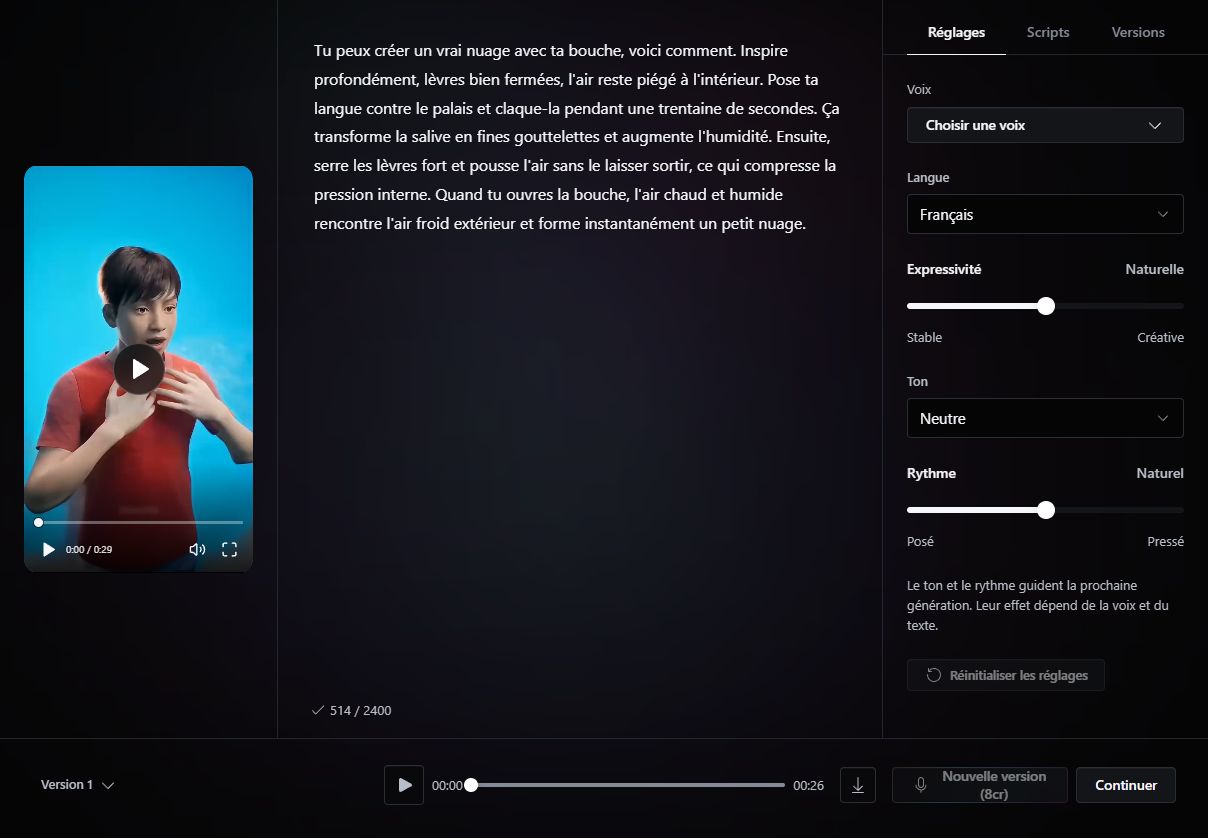Click the video preview thumbnail
This screenshot has height=838, width=1208.
click(139, 369)
